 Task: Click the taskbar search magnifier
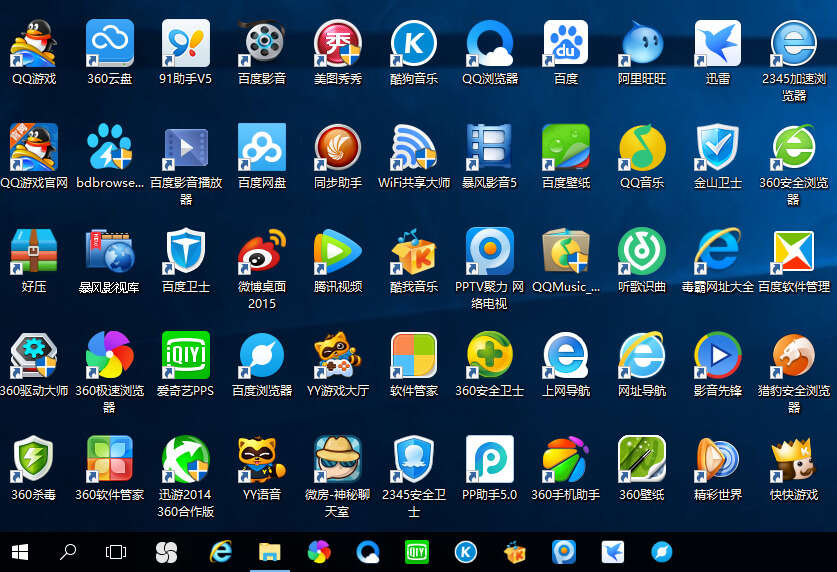point(68,552)
